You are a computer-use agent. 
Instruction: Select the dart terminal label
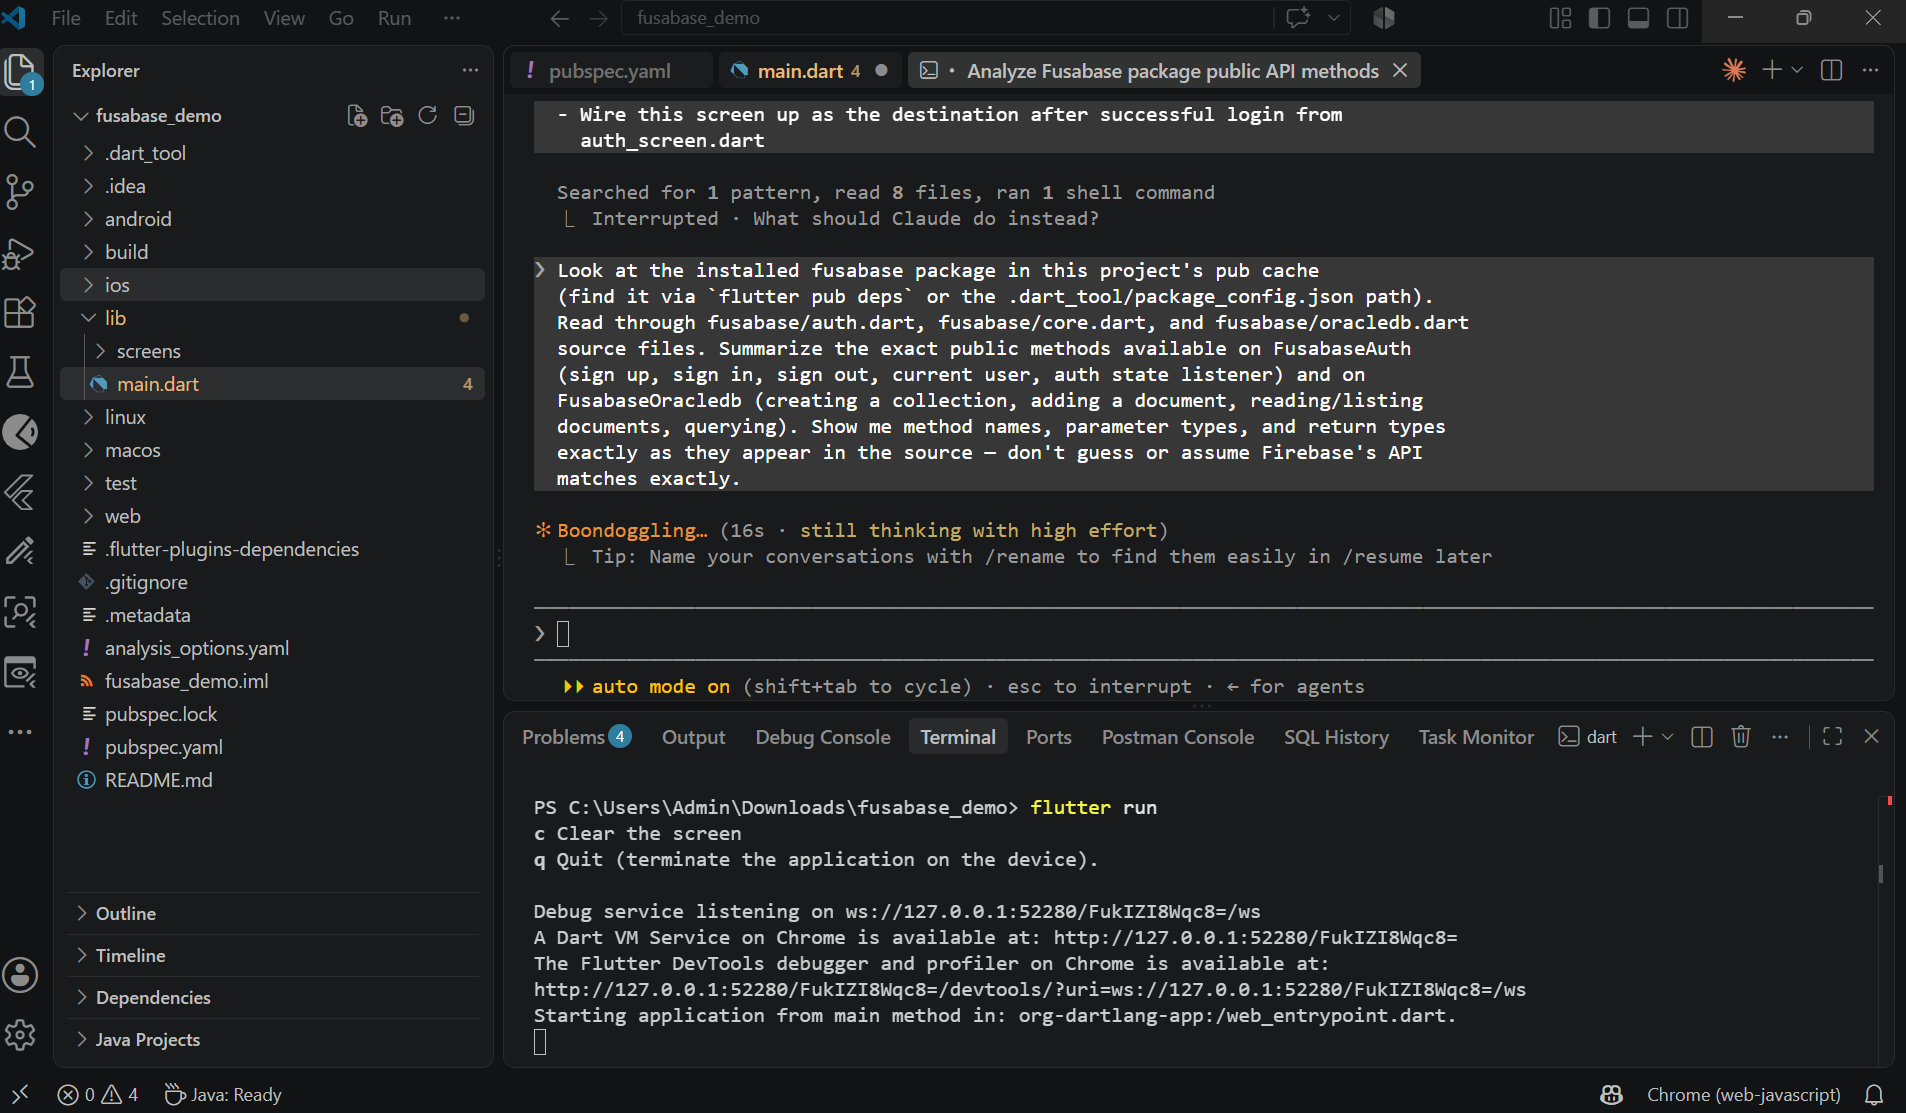pyautogui.click(x=1588, y=737)
